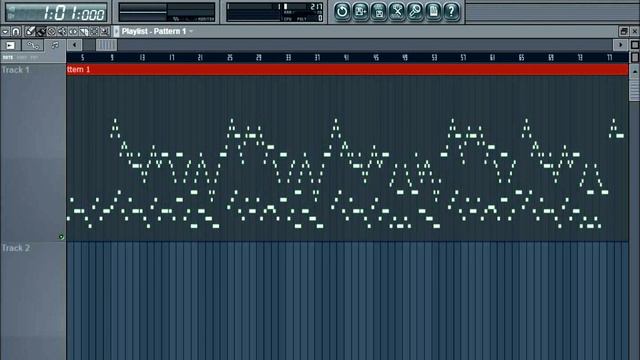Select the delete tool in playlist toolbar

(x=51, y=31)
